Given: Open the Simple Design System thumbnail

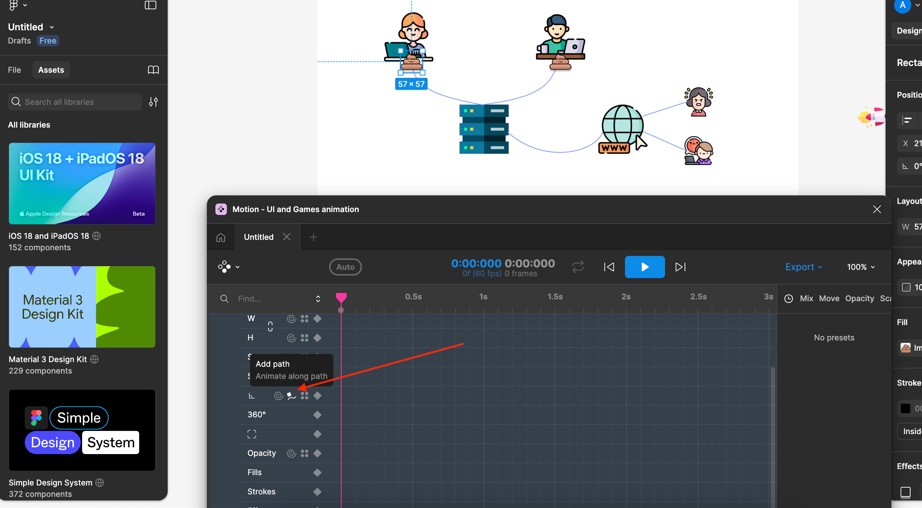Looking at the screenshot, I should tap(82, 430).
